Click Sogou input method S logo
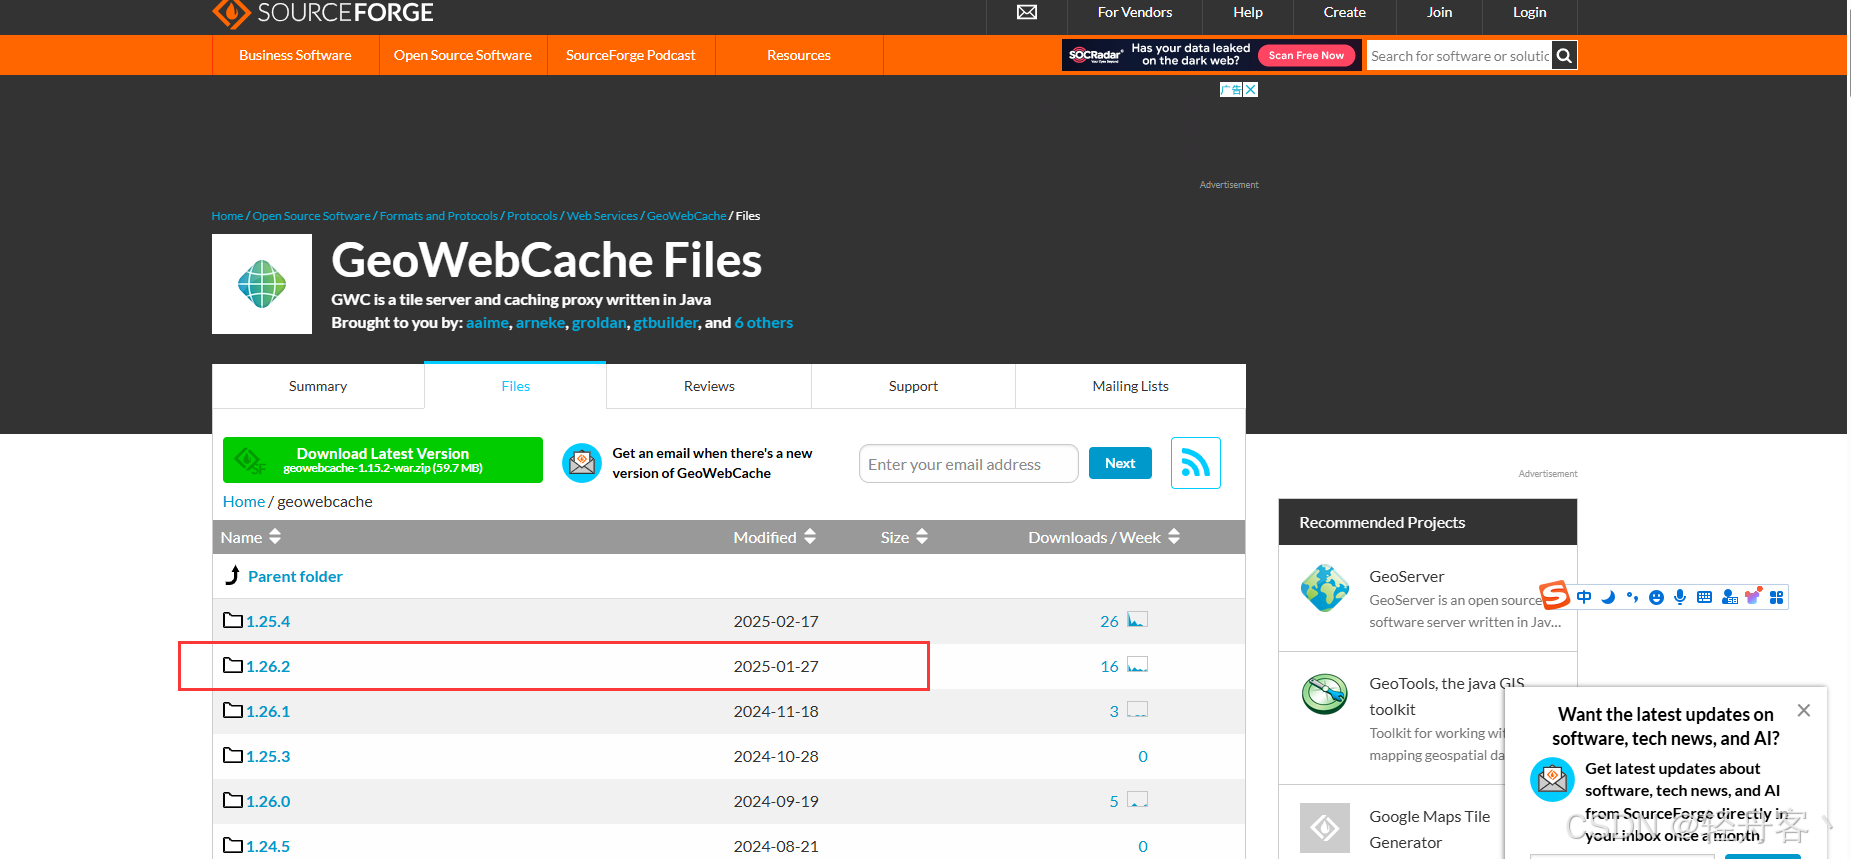 pos(1554,595)
